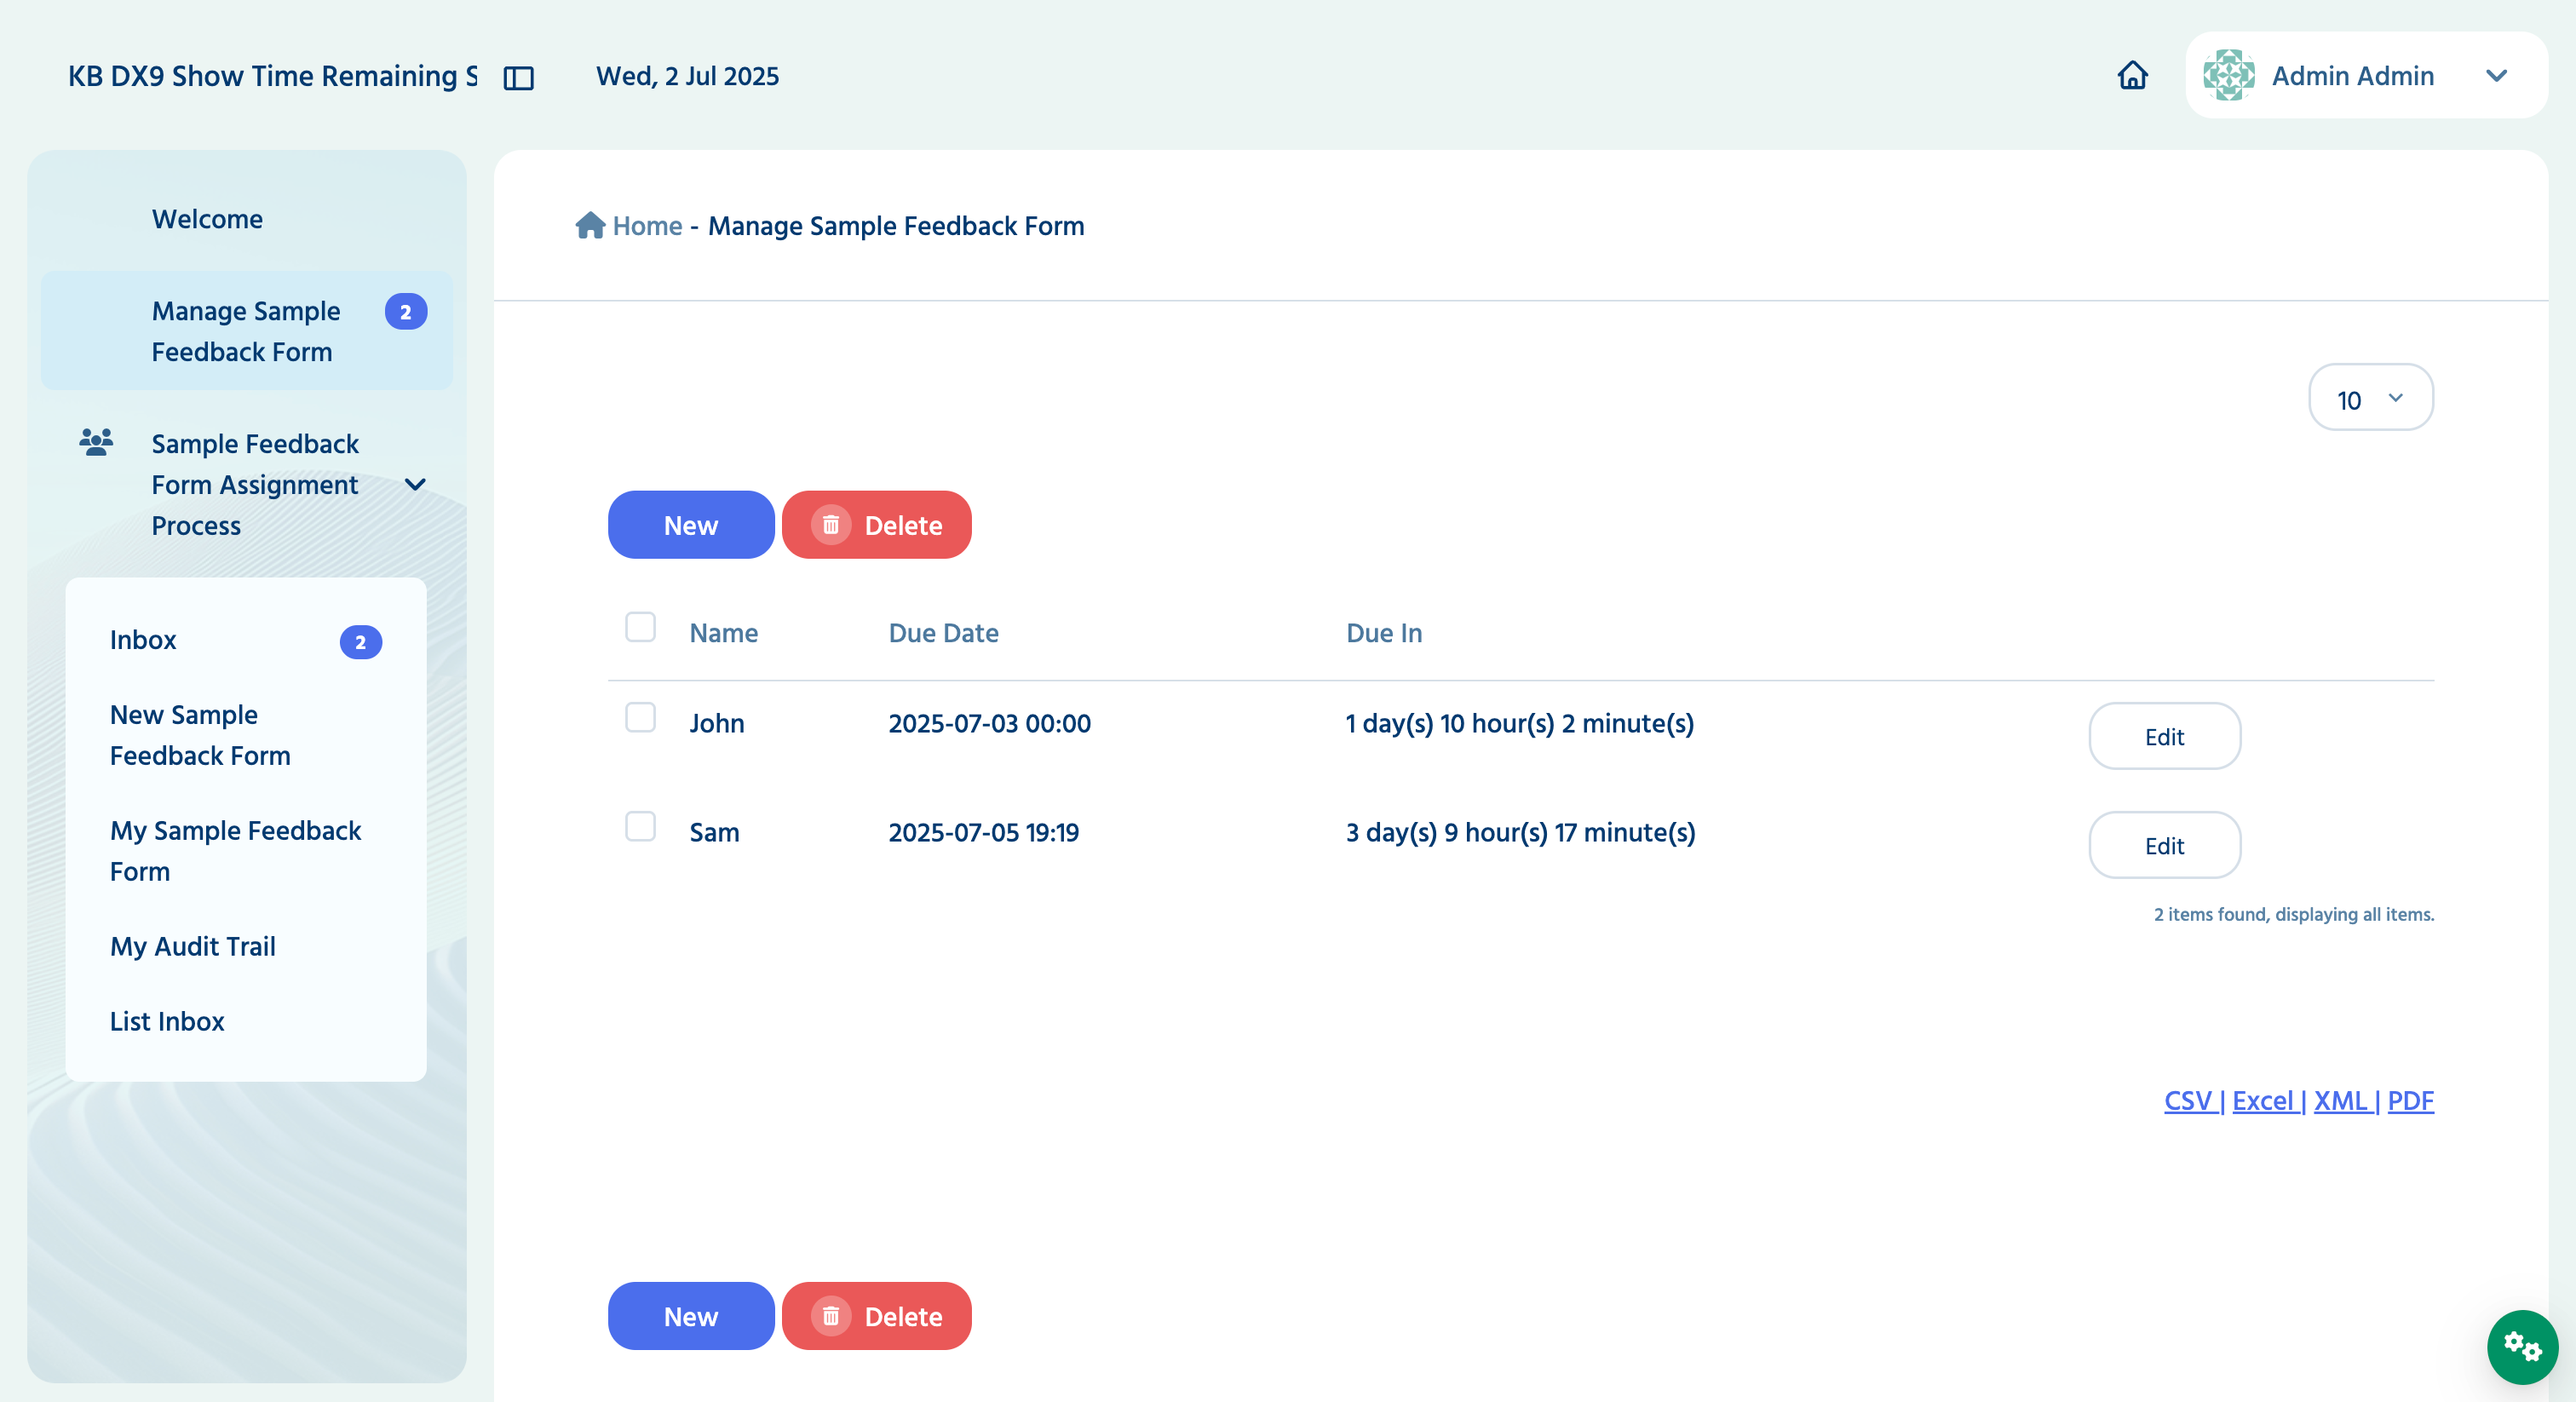Image resolution: width=2576 pixels, height=1402 pixels.
Task: Click the date Wed, 2 Jul 2025
Action: (688, 76)
